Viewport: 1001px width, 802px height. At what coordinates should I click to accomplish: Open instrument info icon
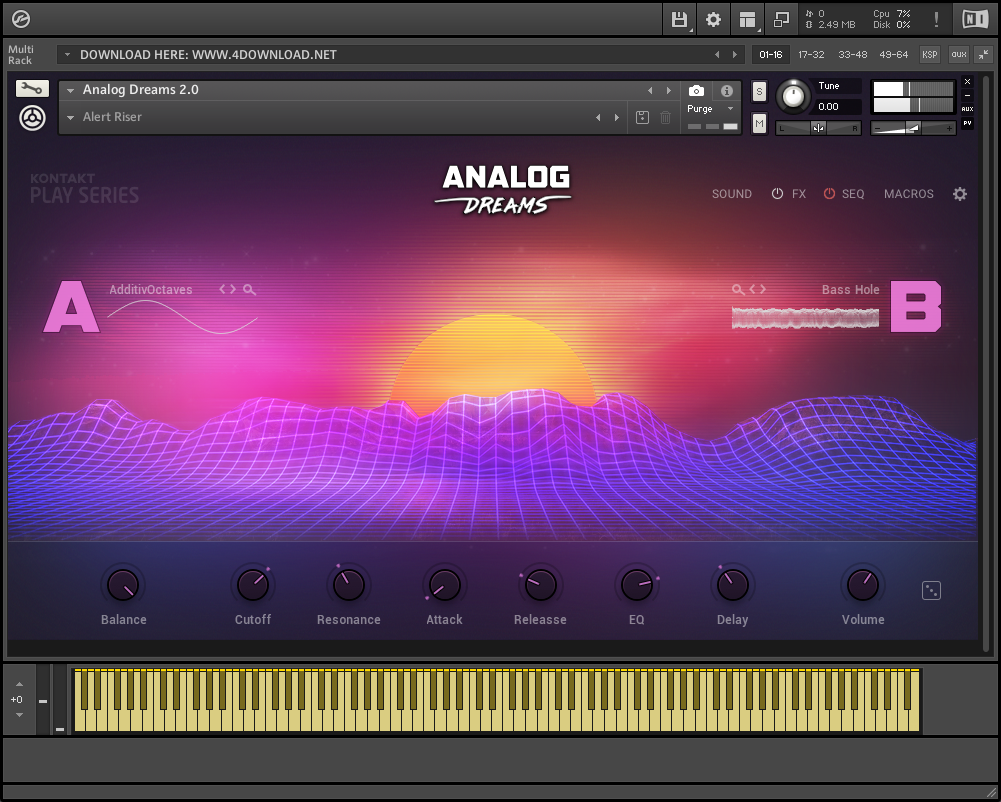[x=726, y=91]
